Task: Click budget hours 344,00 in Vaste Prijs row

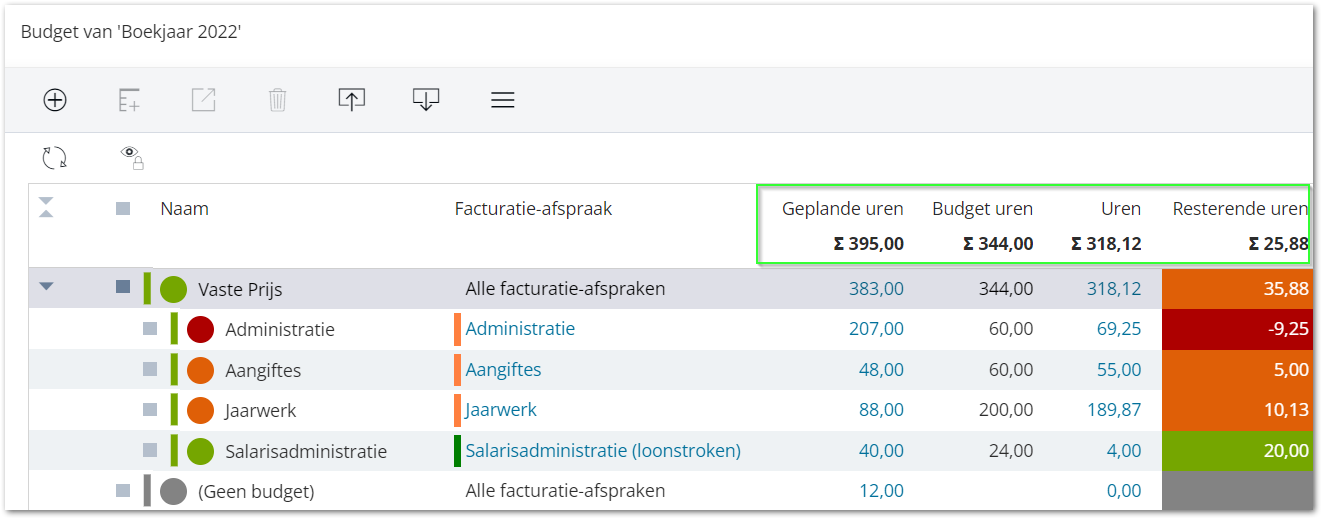Action: (1006, 288)
